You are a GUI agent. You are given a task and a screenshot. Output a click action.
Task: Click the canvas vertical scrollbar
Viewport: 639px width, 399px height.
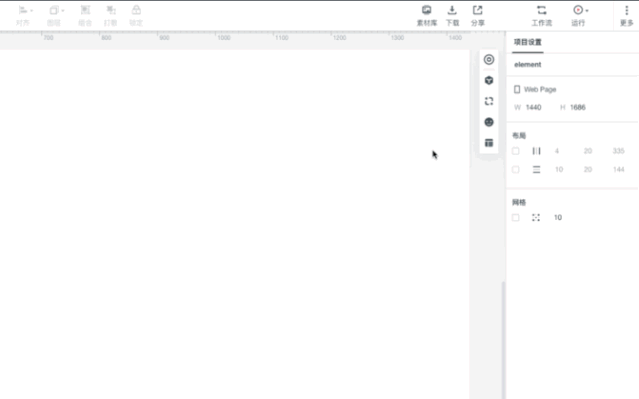point(503,340)
